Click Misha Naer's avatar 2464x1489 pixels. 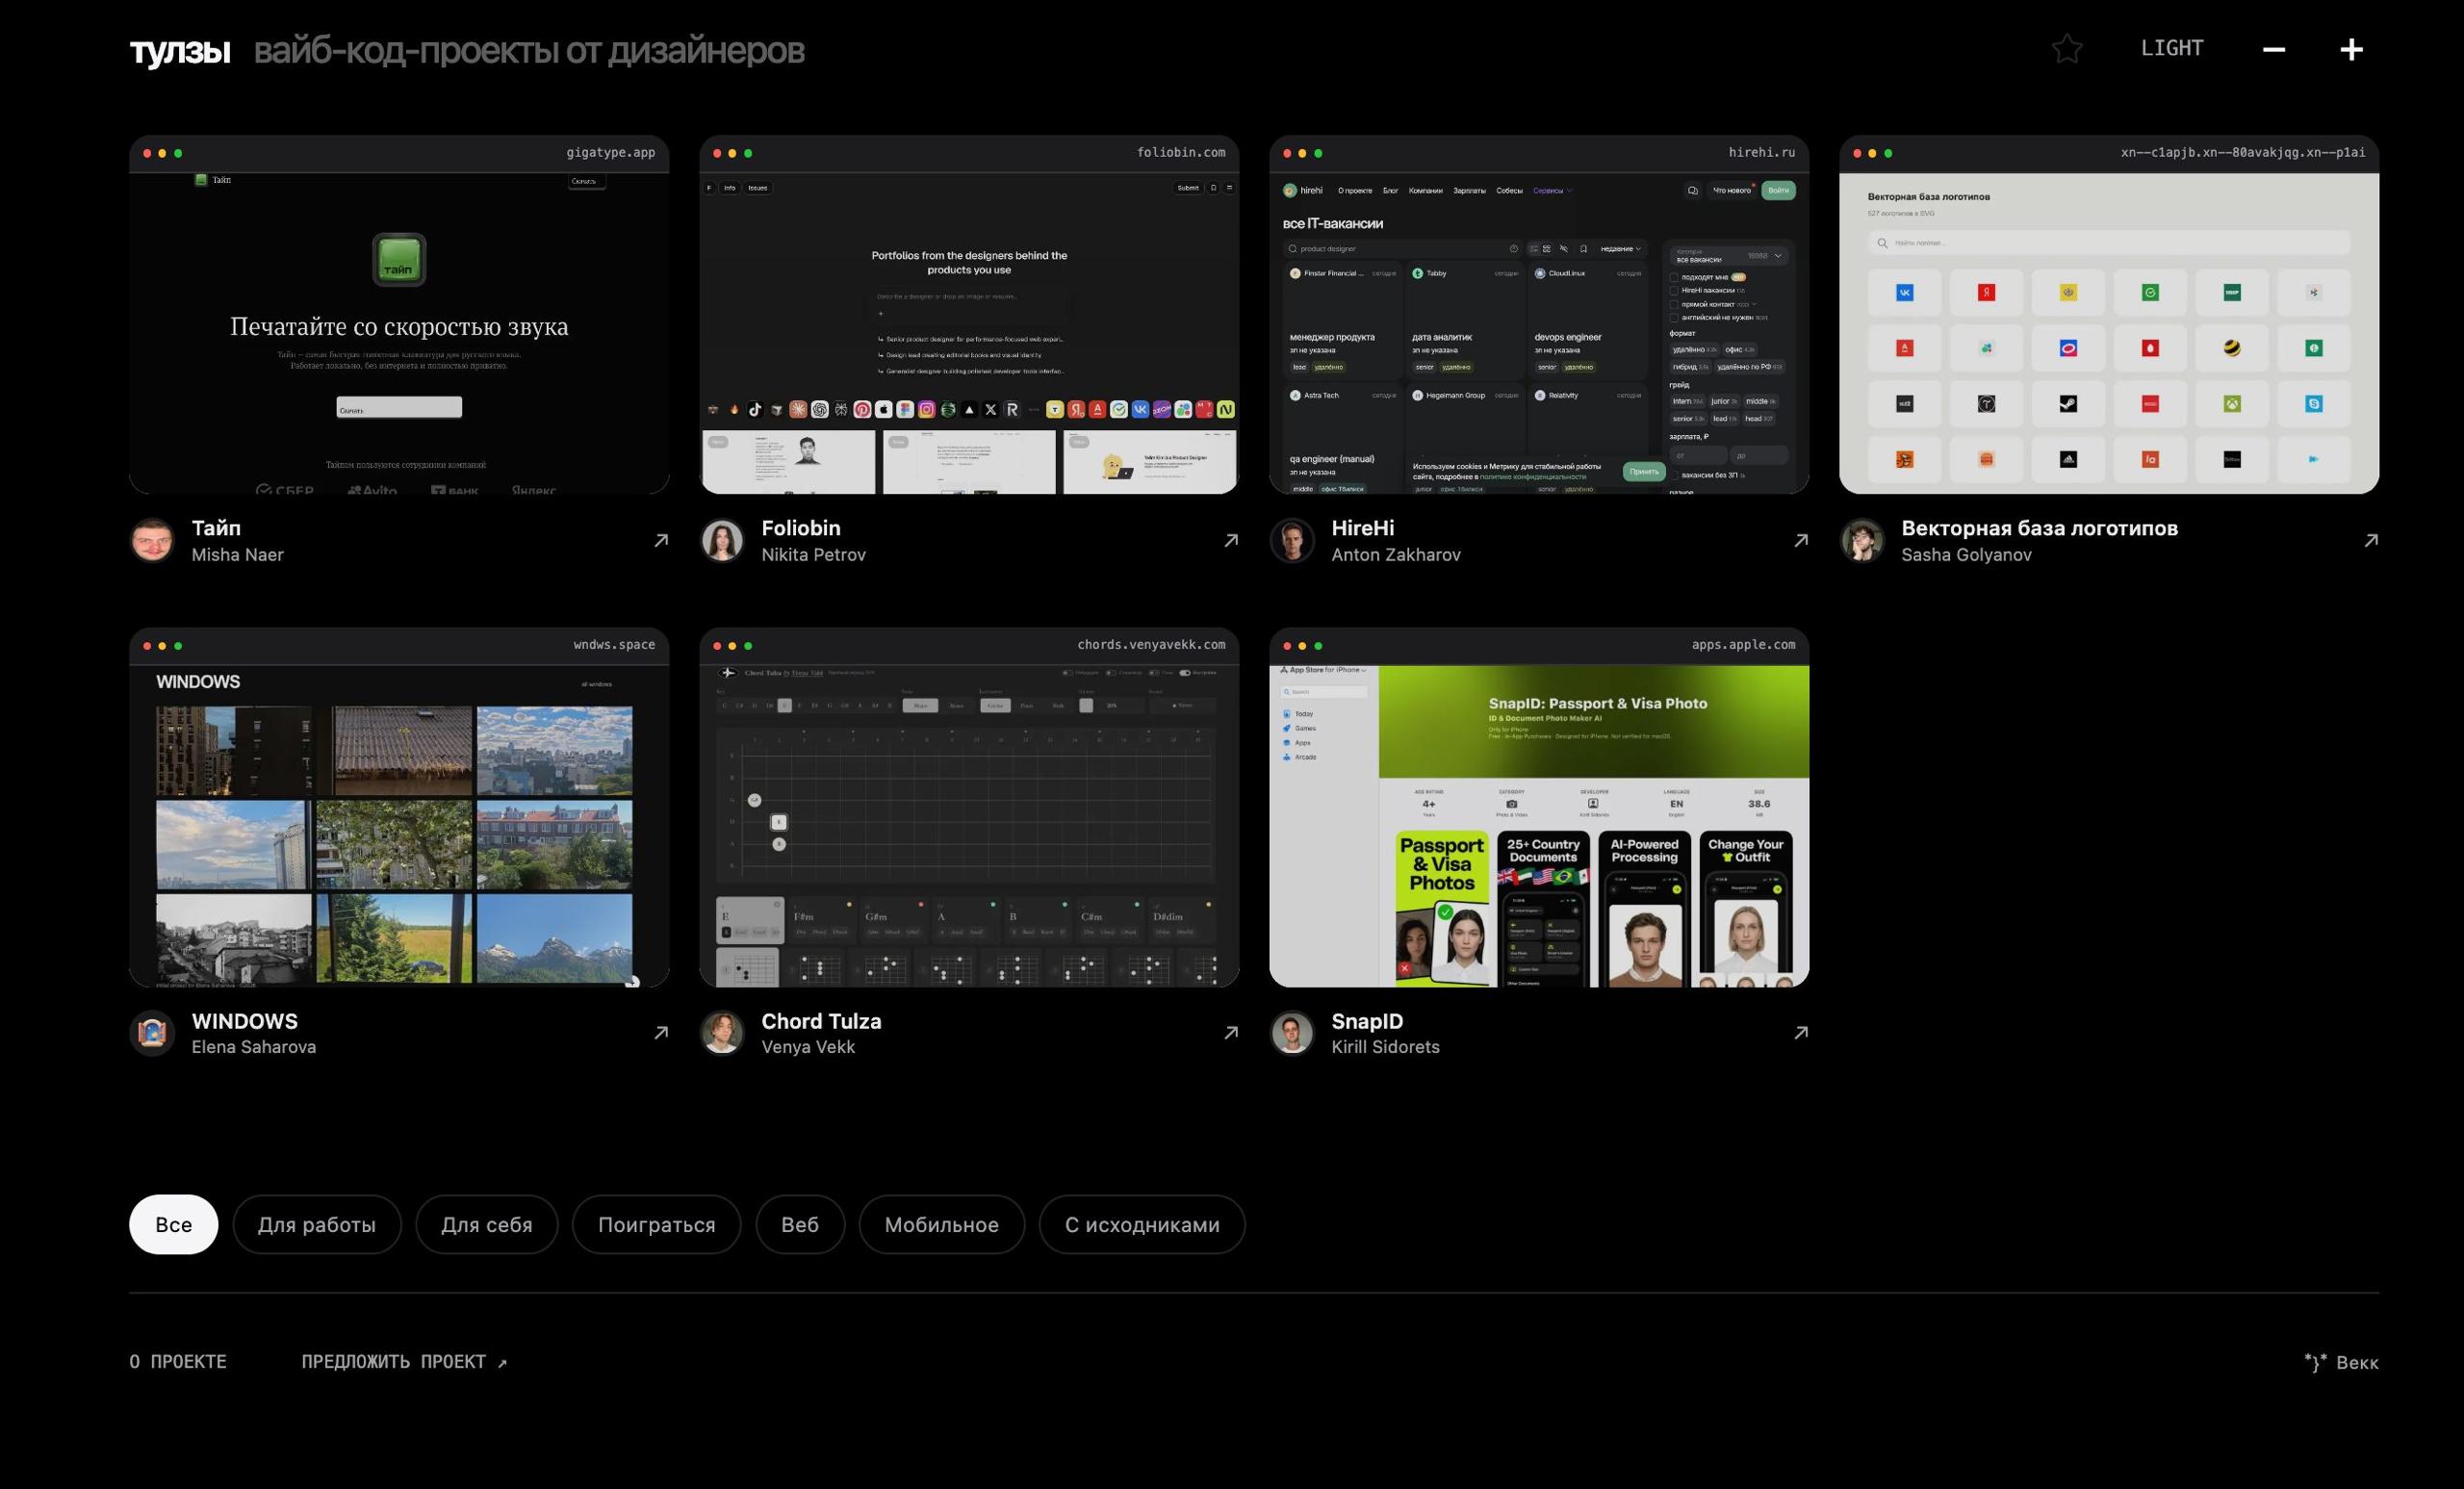pyautogui.click(x=152, y=540)
